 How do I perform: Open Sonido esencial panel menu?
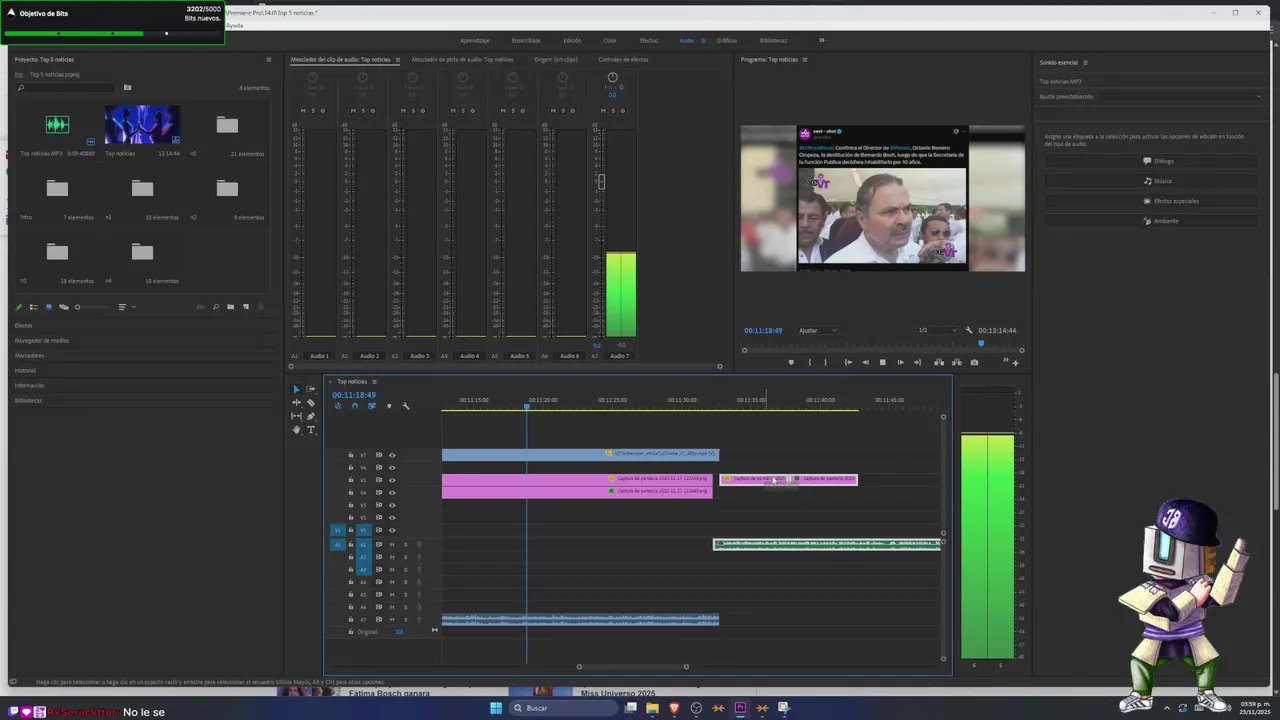coord(1085,62)
